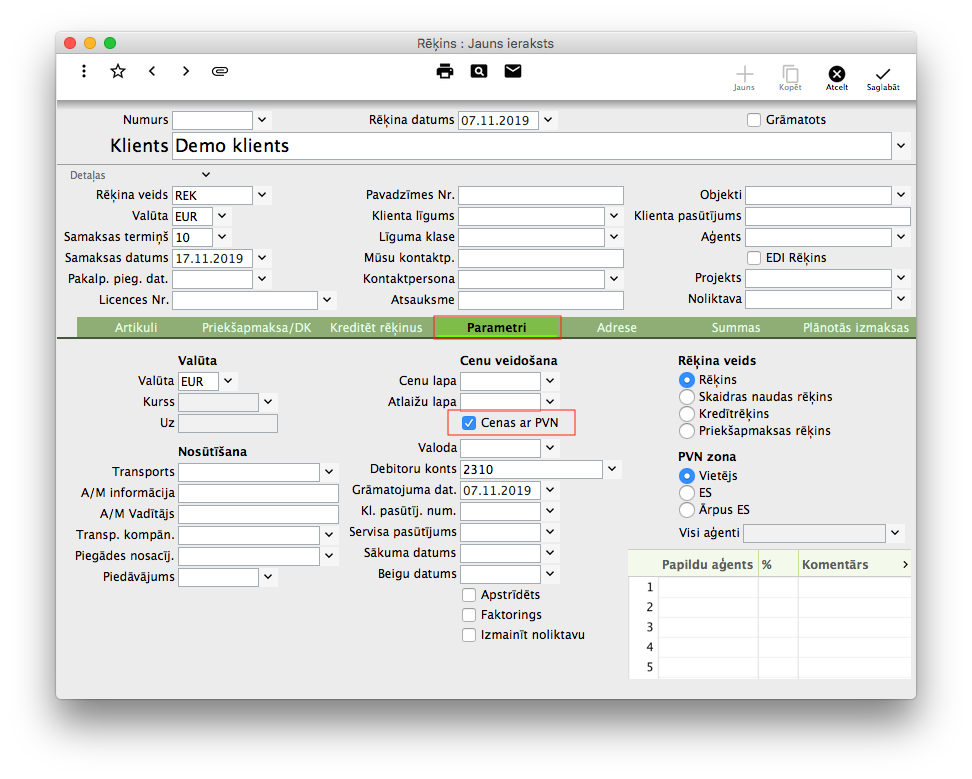Select Vietējs PVN zona radio
This screenshot has height=779, width=972.
click(x=687, y=475)
